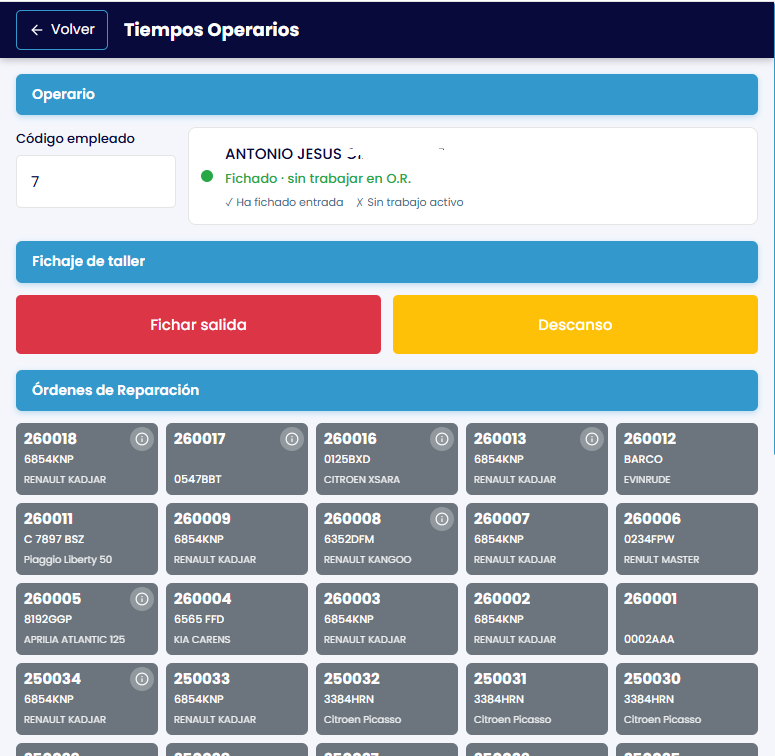This screenshot has height=756, width=775.
Task: Select order 260011 Piaggio Liberty 50
Action: [87, 539]
